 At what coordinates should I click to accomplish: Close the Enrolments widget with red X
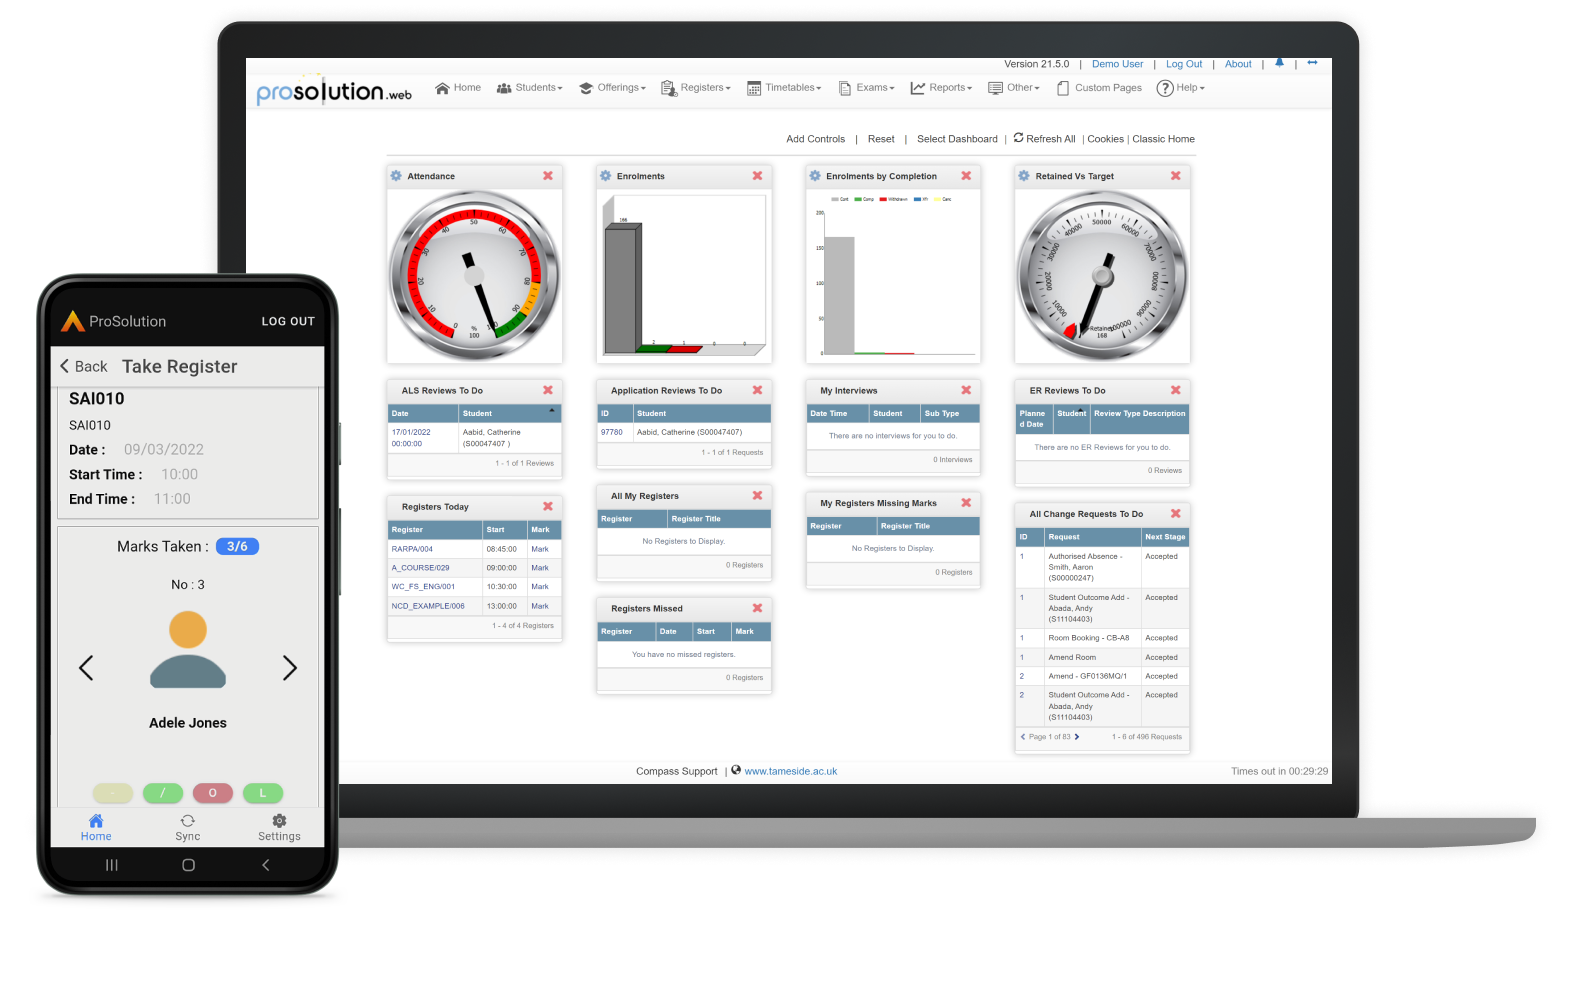point(757,176)
